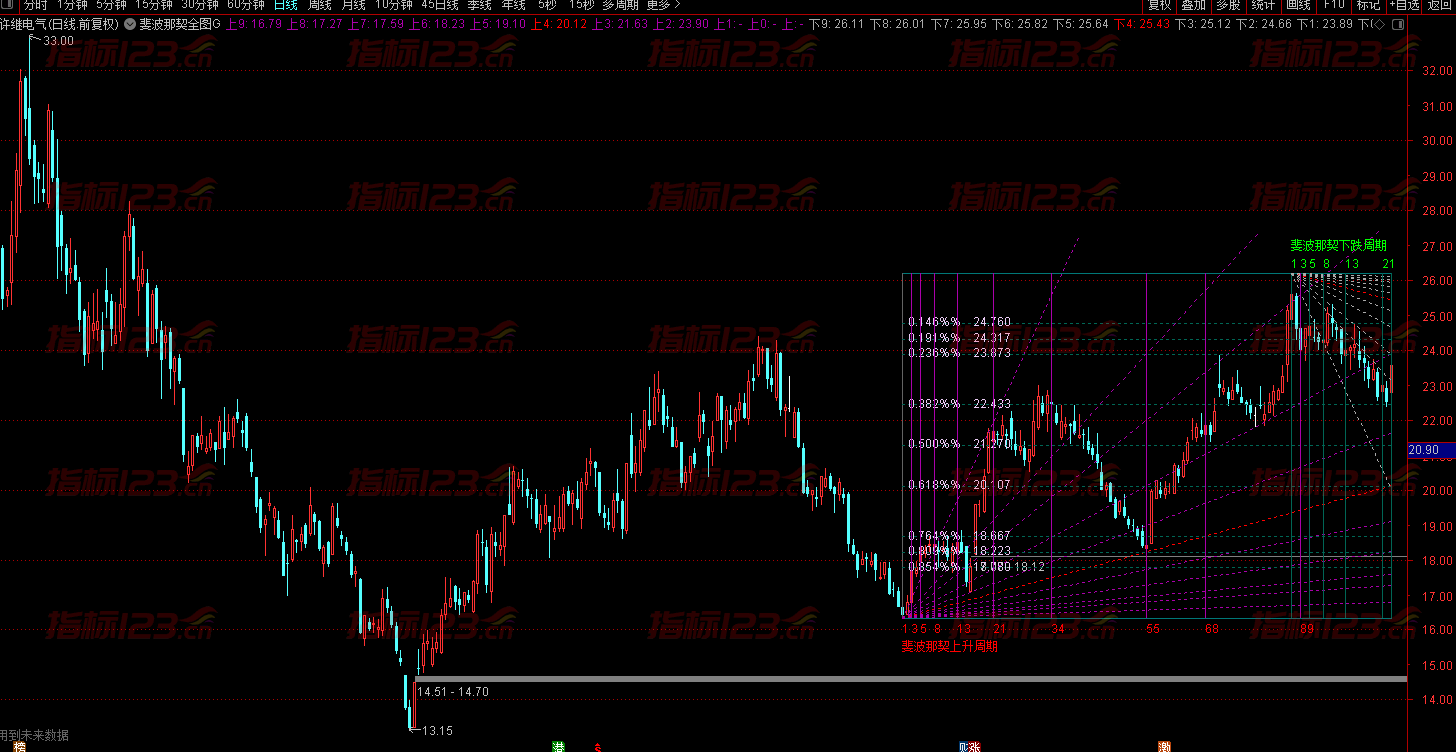Click the red cycle number 89
Screen dimensions: 1456x752
1307,629
